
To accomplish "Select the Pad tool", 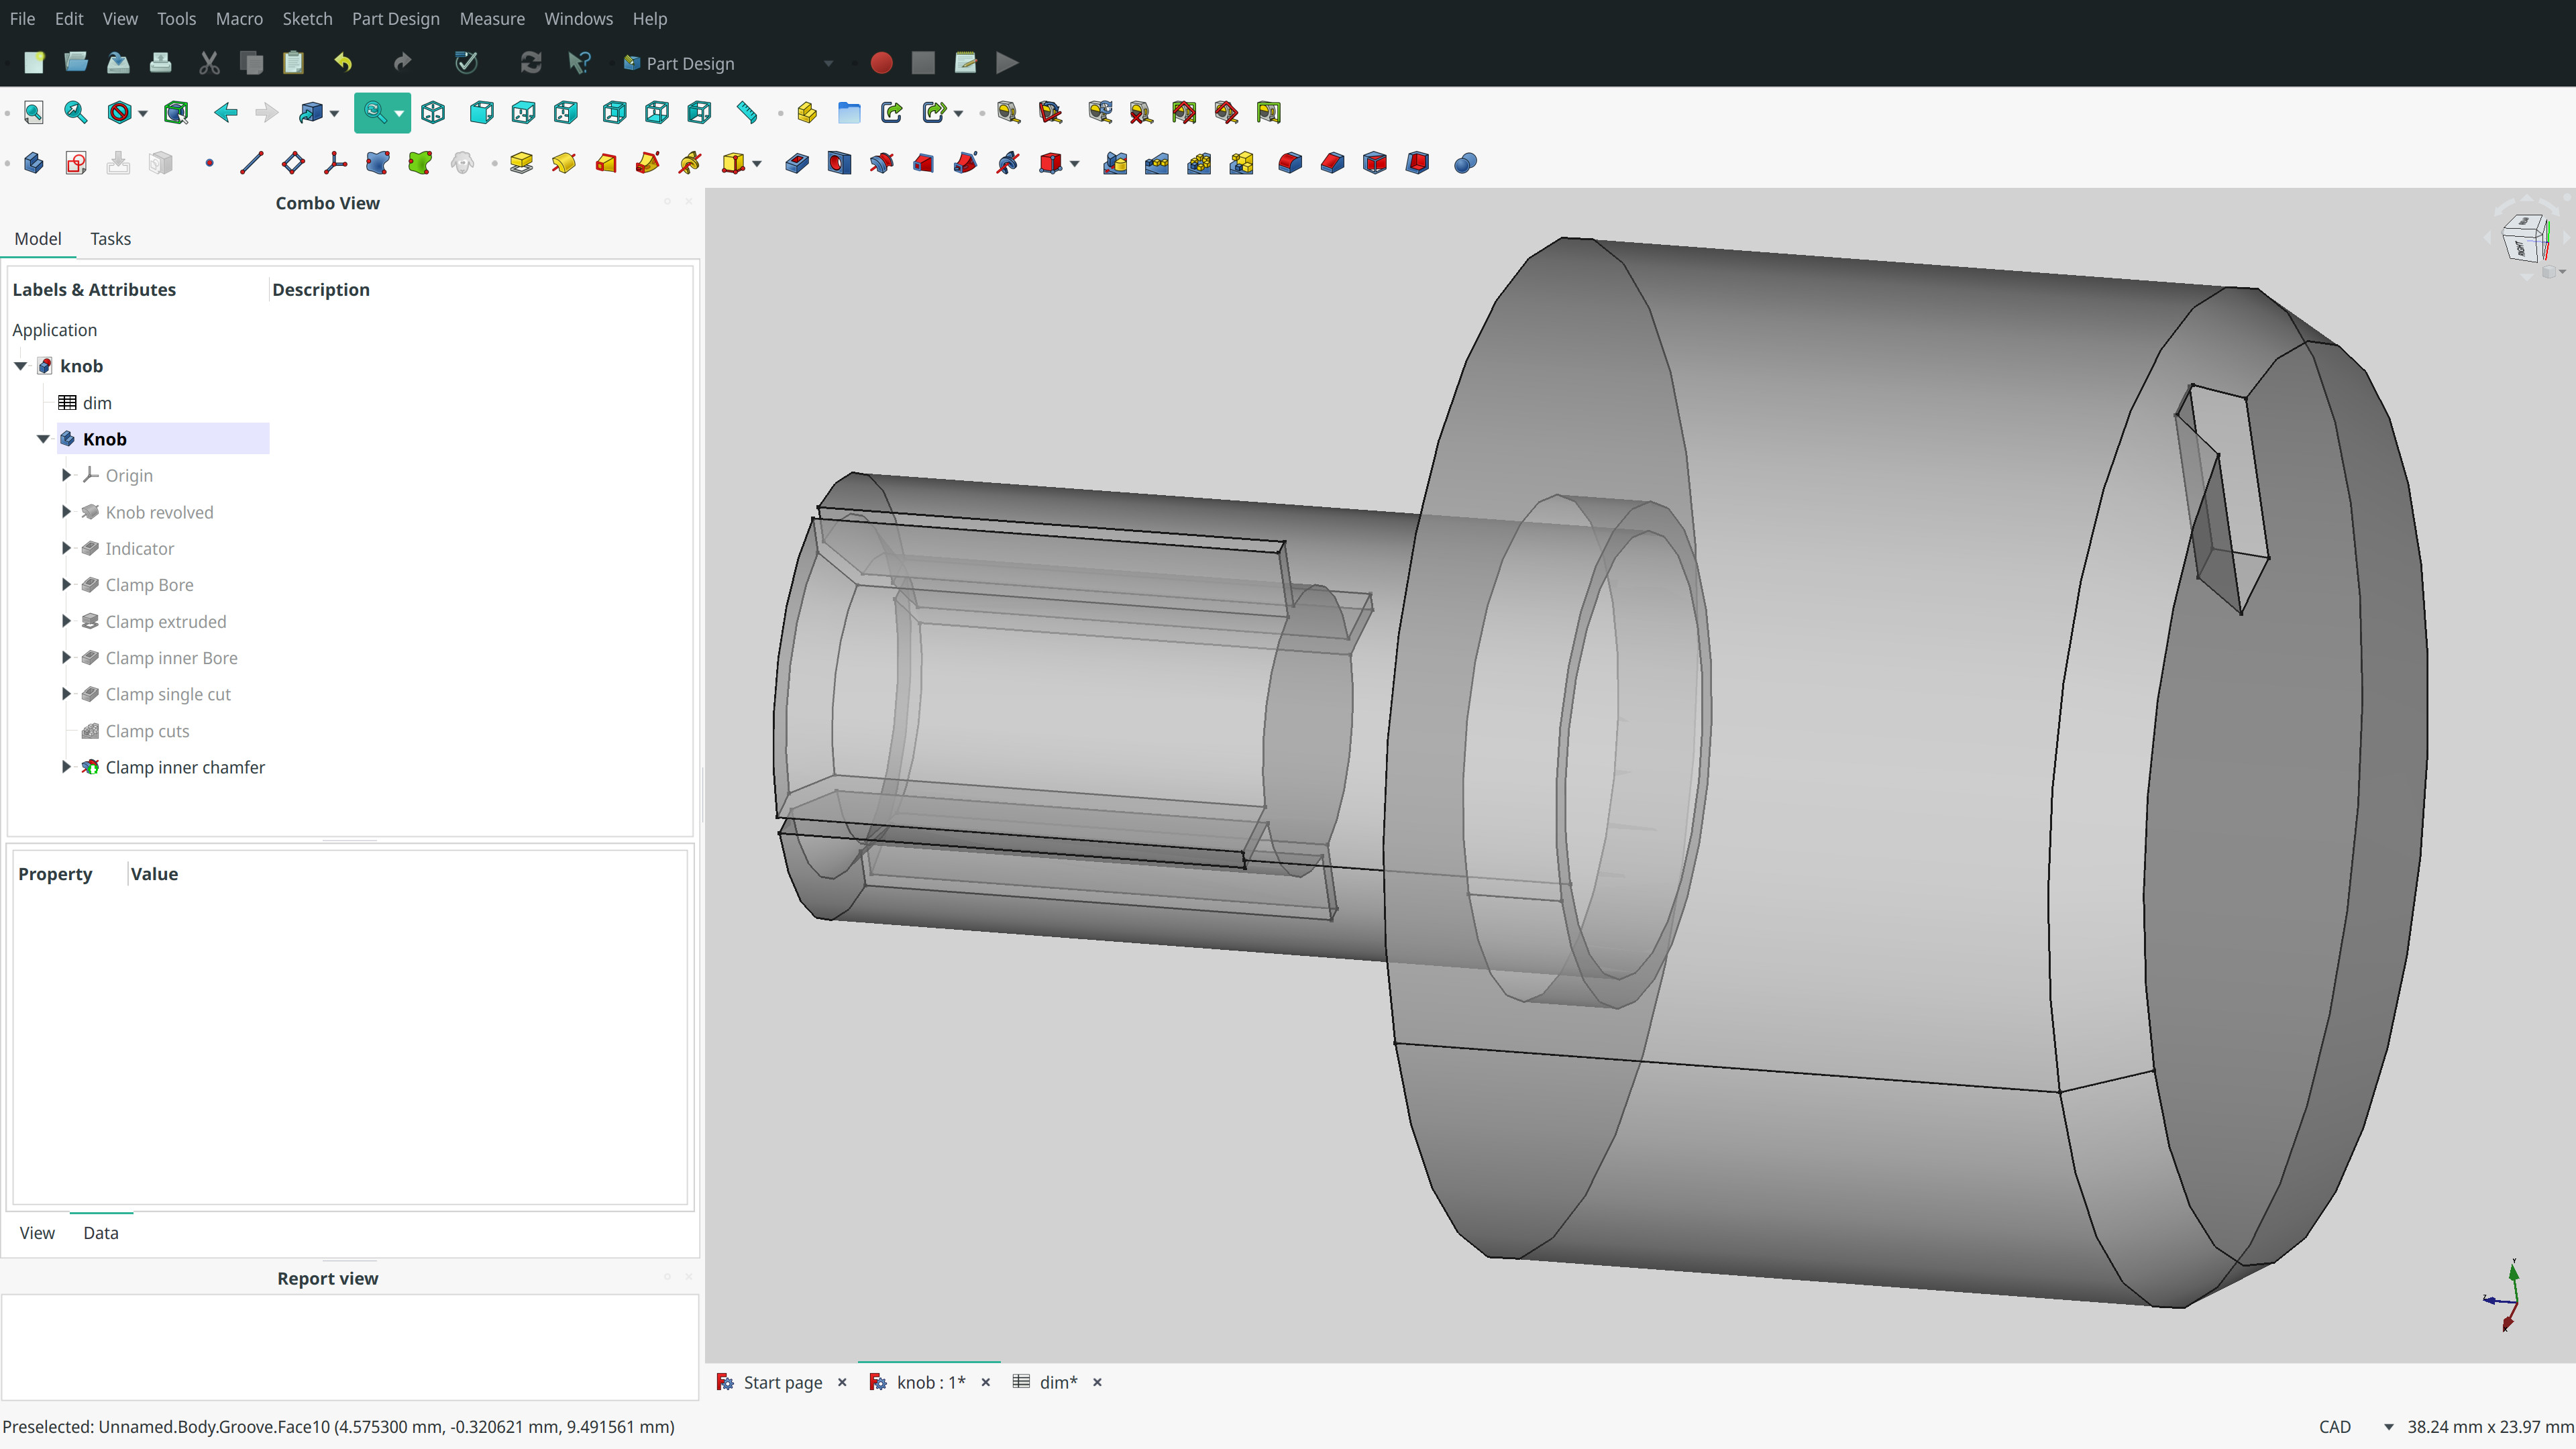I will coord(521,162).
